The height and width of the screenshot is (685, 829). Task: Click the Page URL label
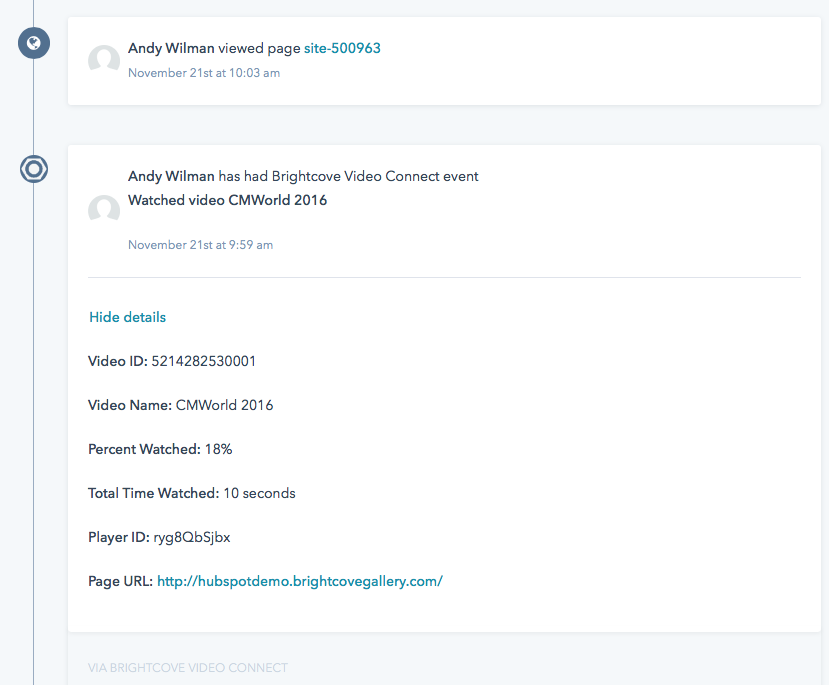pyautogui.click(x=121, y=581)
